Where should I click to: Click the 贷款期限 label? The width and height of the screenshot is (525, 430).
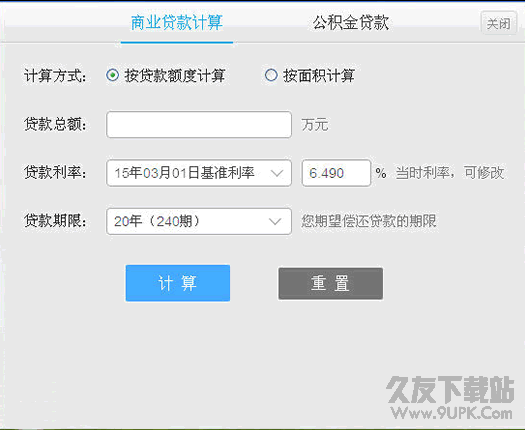pos(55,221)
